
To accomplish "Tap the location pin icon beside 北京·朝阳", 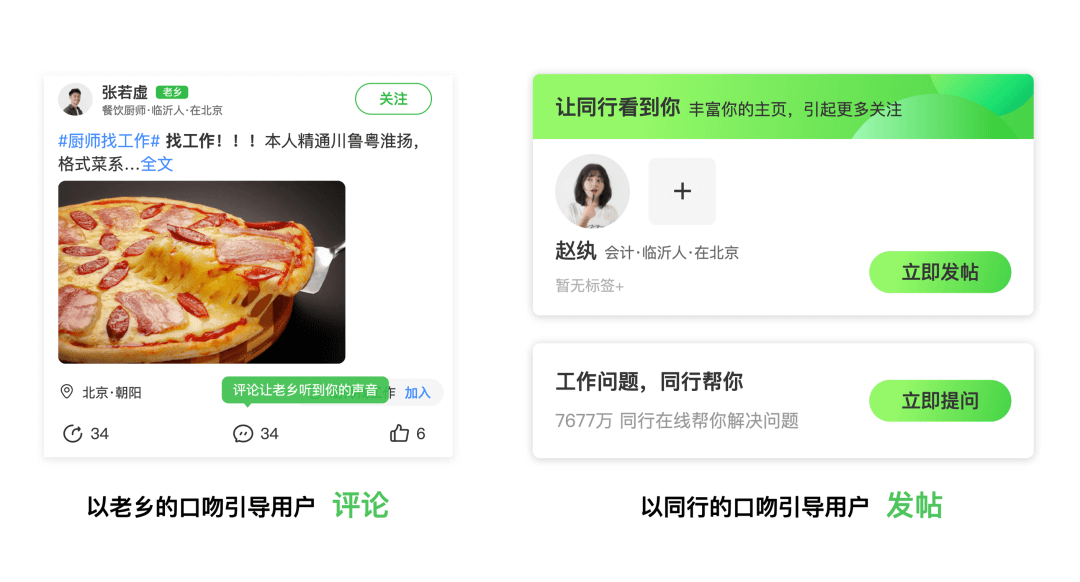I will coord(67,392).
